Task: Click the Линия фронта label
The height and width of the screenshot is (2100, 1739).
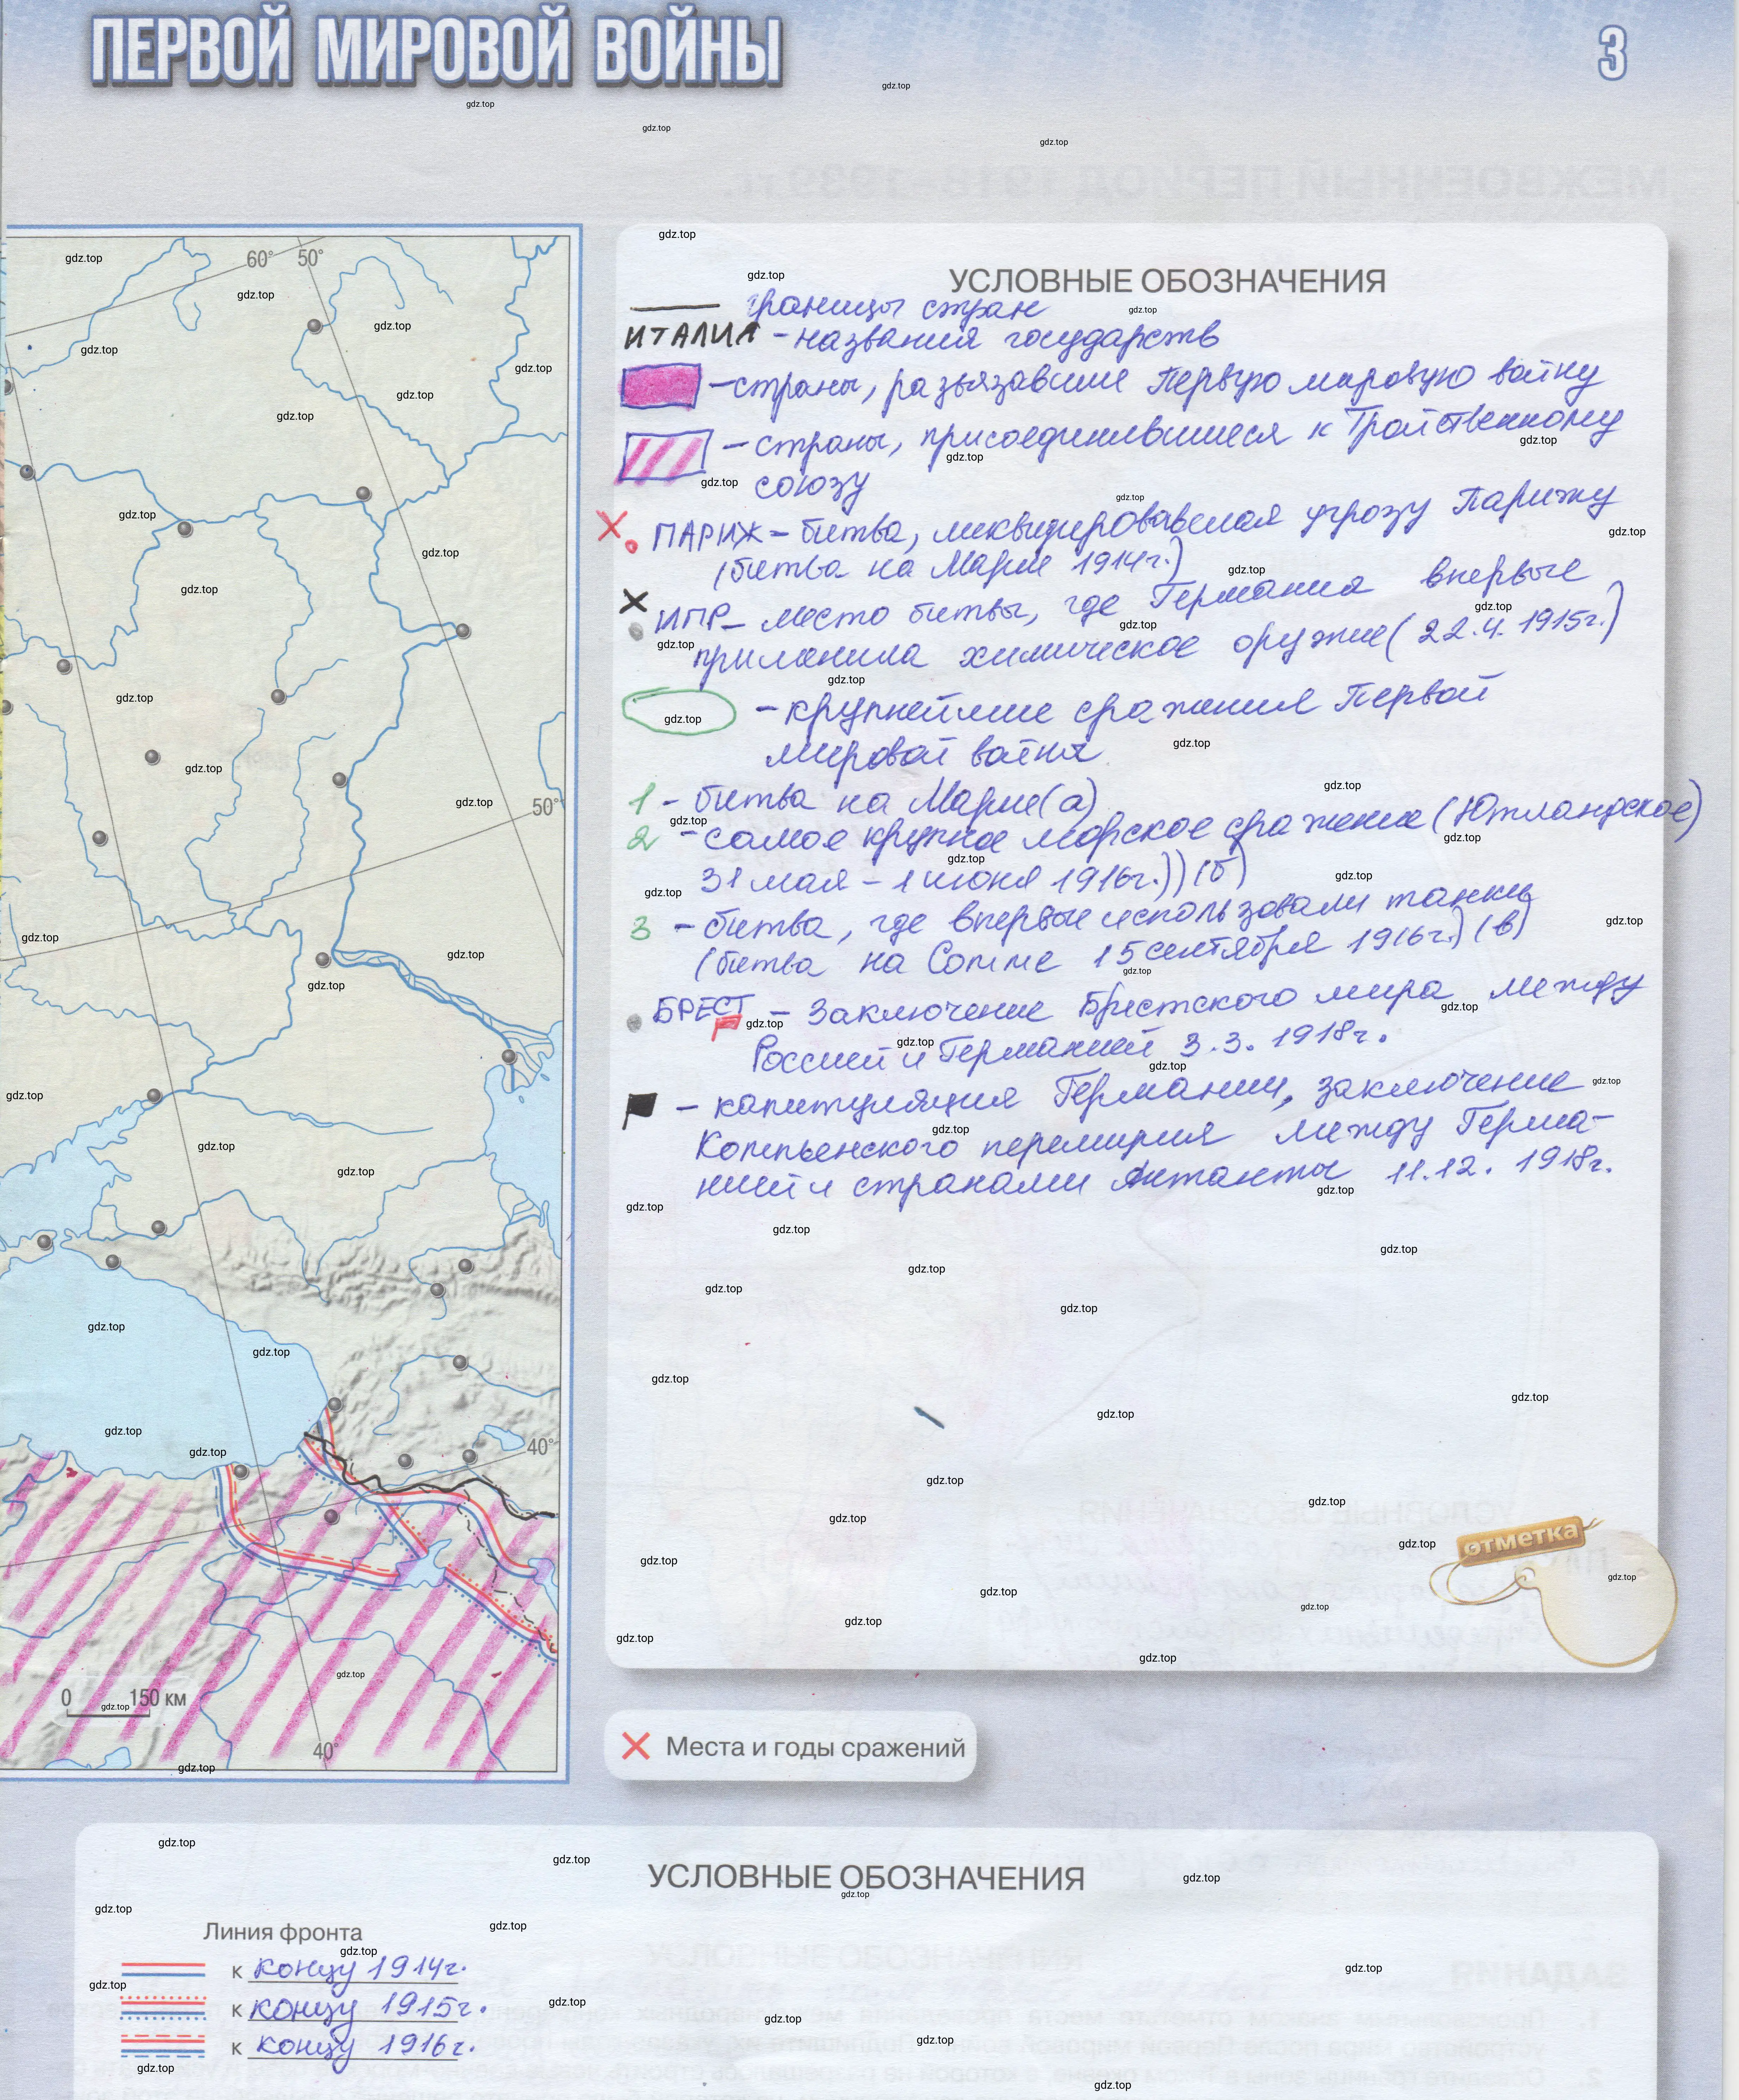Action: pyautogui.click(x=283, y=1932)
